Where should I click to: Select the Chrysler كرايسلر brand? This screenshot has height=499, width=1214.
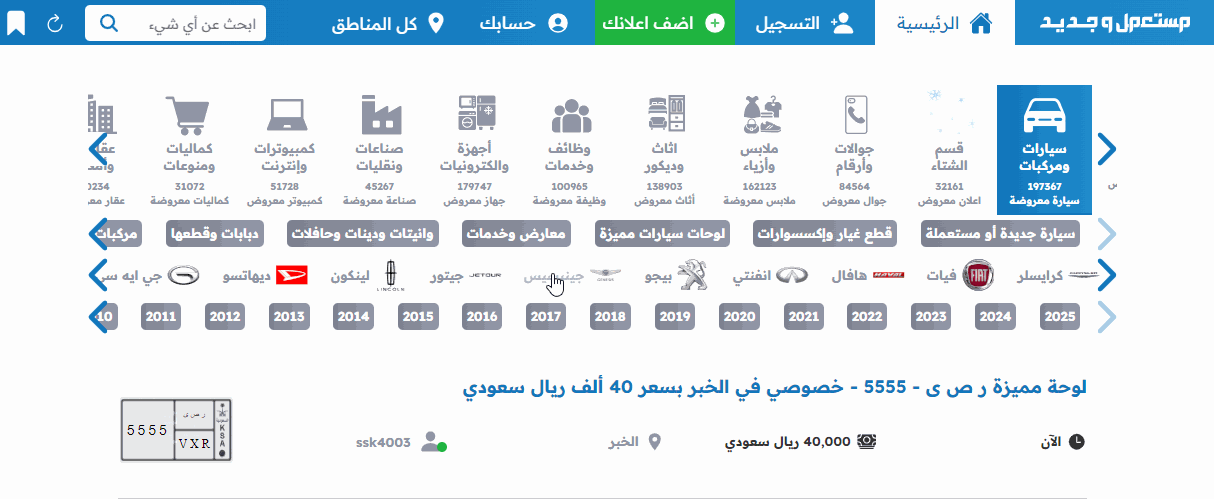(1058, 274)
